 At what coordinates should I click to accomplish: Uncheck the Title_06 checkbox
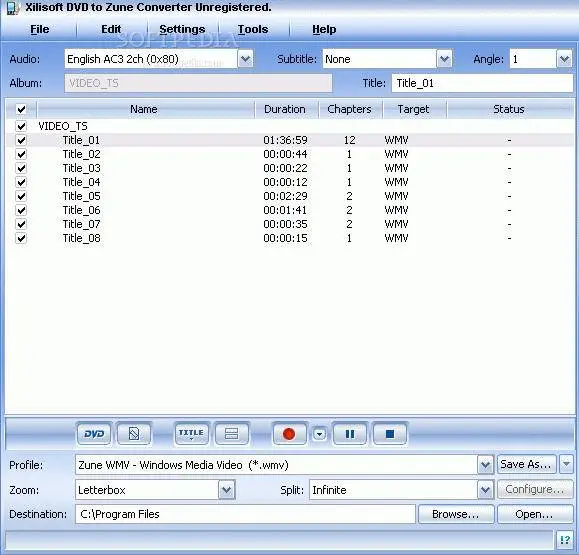[21, 210]
